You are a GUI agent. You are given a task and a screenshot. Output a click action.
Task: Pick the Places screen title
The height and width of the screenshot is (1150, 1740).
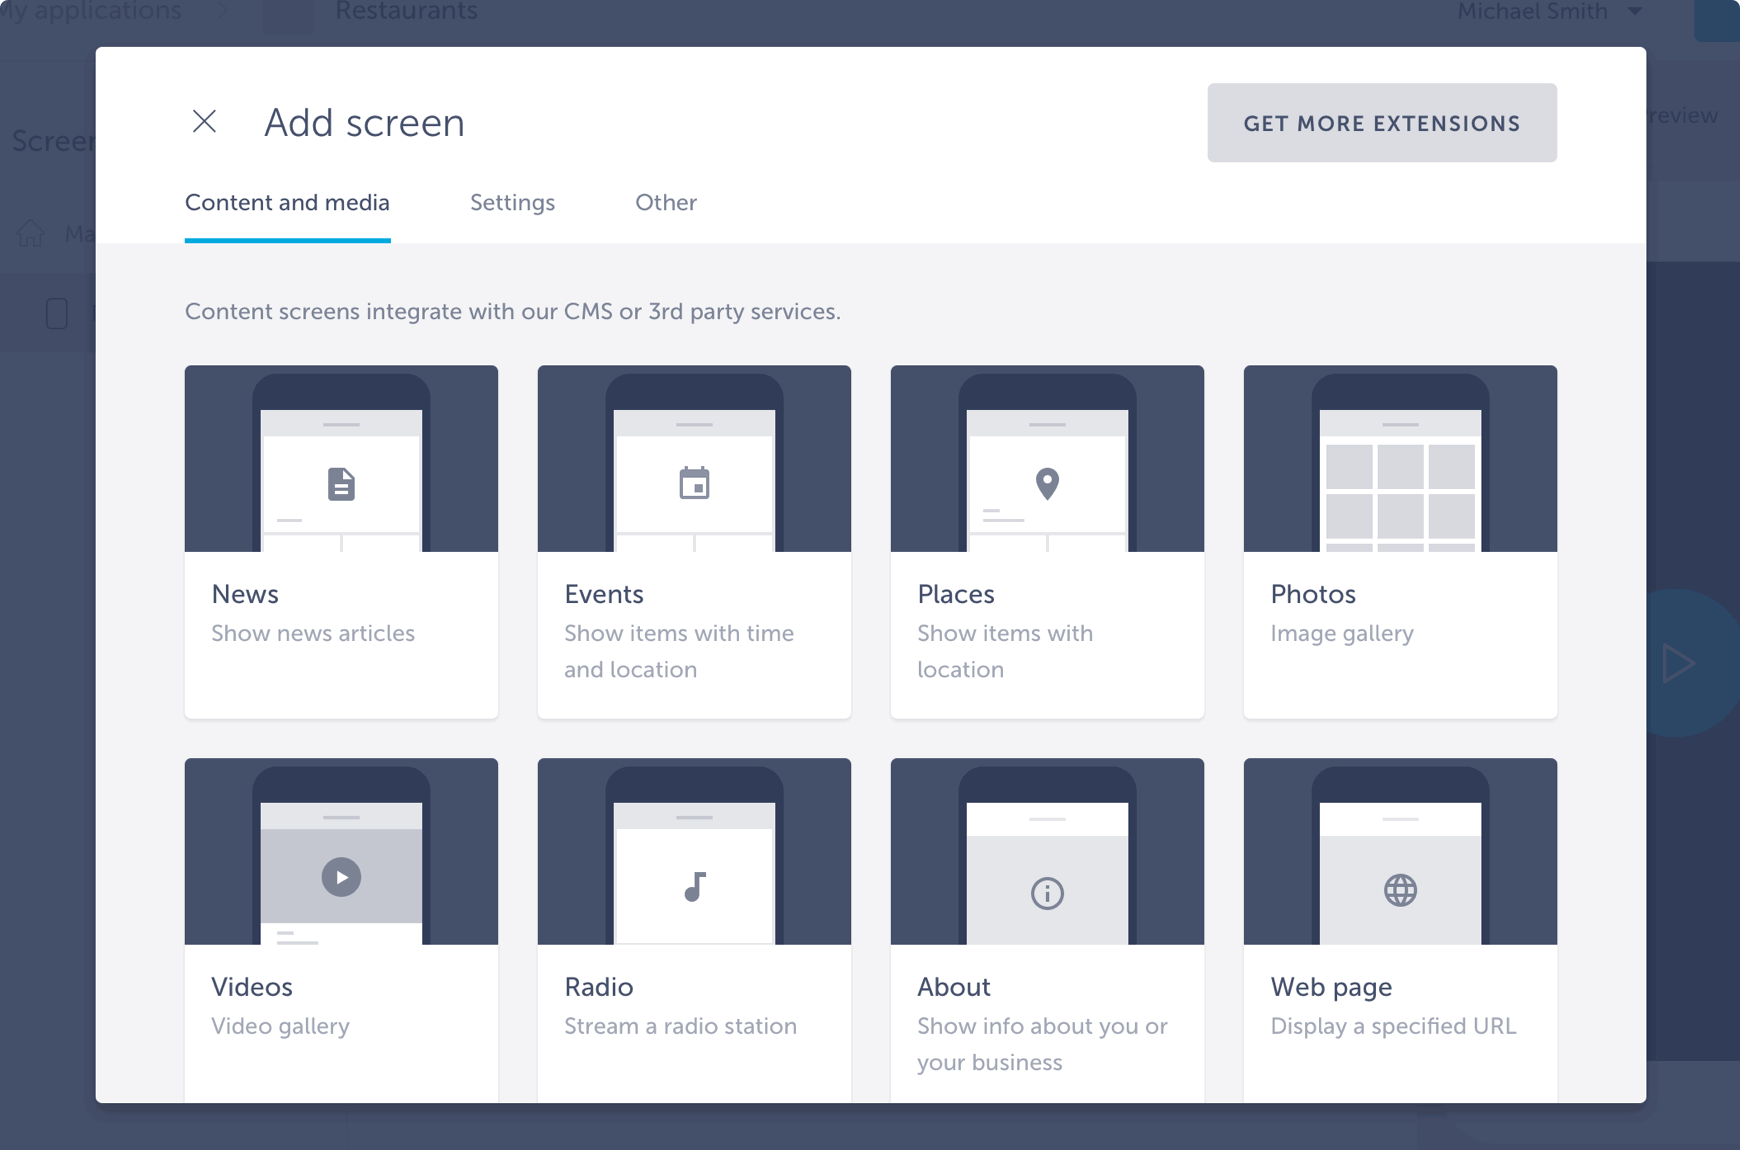coord(956,594)
